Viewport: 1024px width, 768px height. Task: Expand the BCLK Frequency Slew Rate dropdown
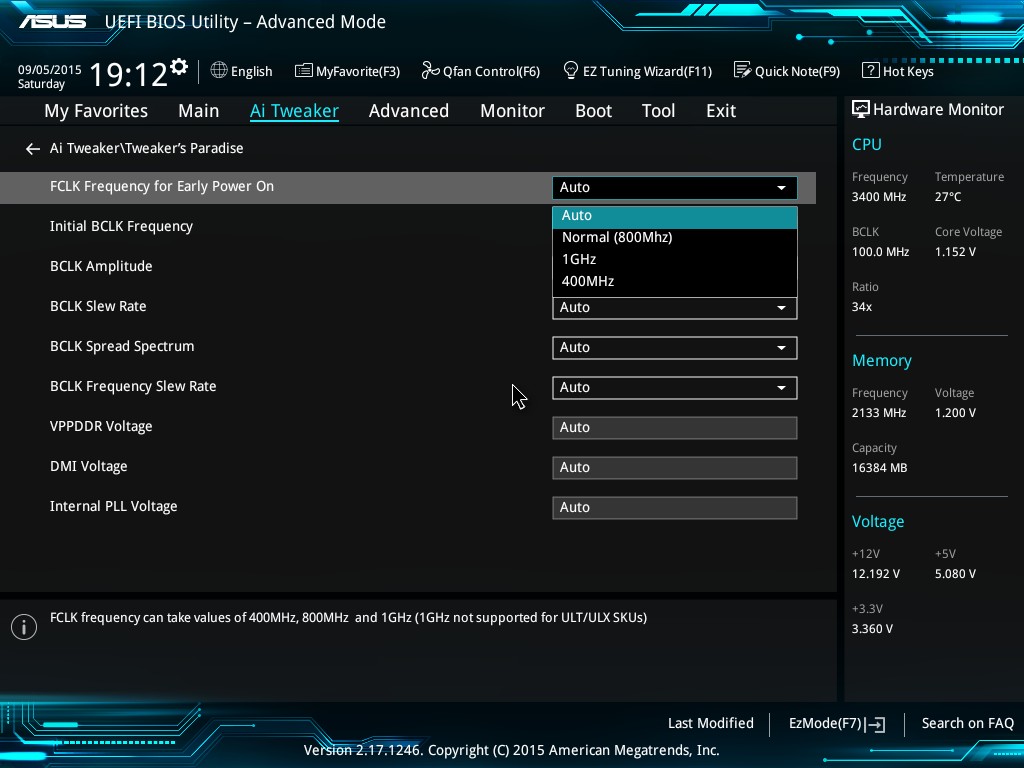(x=675, y=387)
